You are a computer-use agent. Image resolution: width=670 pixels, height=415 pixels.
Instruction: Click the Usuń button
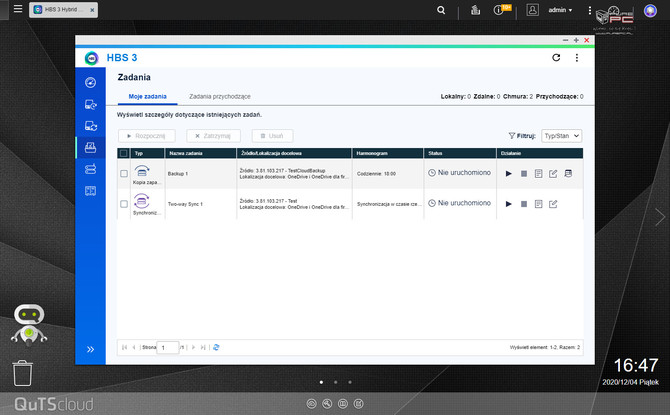(272, 136)
